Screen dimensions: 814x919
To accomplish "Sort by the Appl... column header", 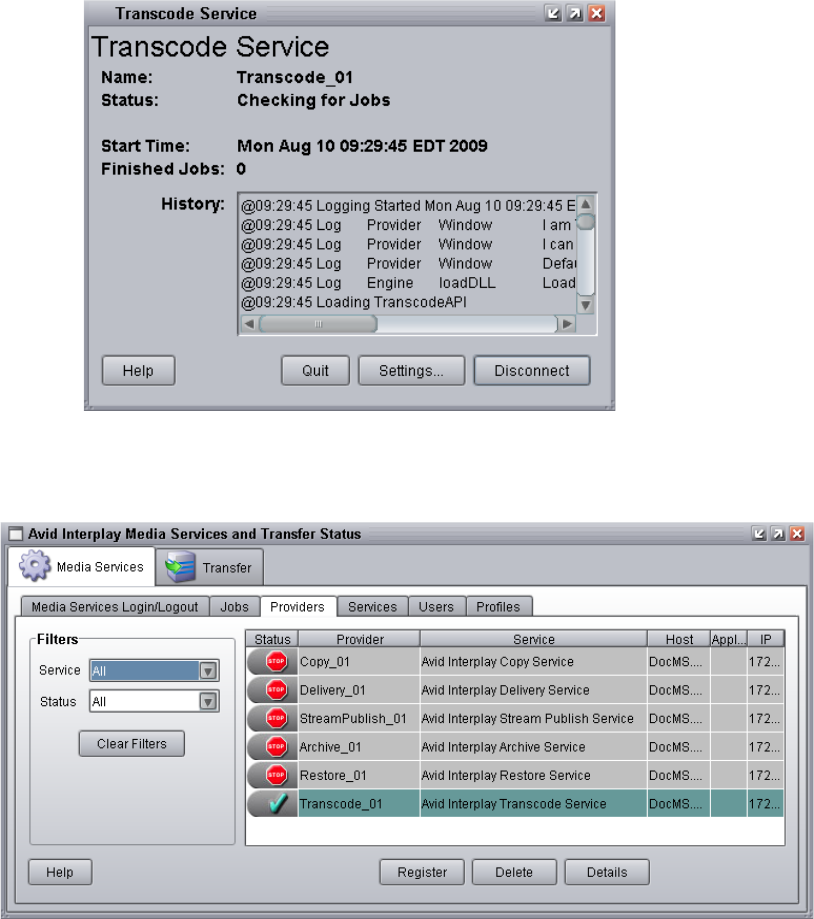I will point(728,639).
